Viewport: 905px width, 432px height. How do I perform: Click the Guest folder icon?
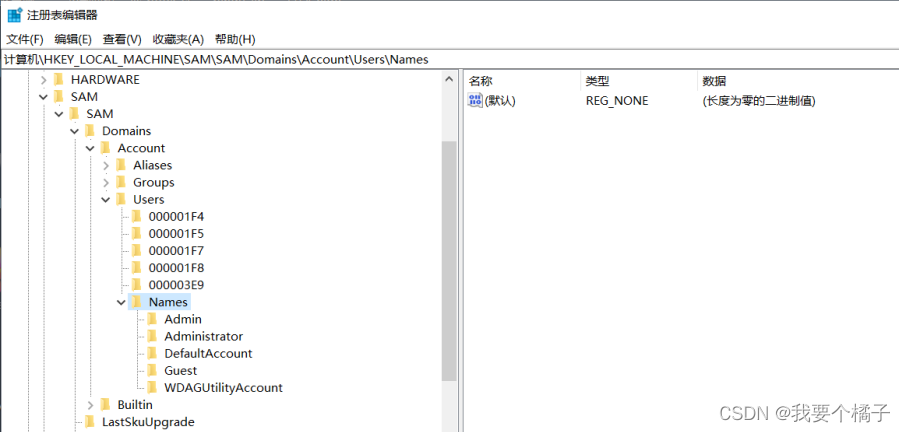tap(152, 370)
